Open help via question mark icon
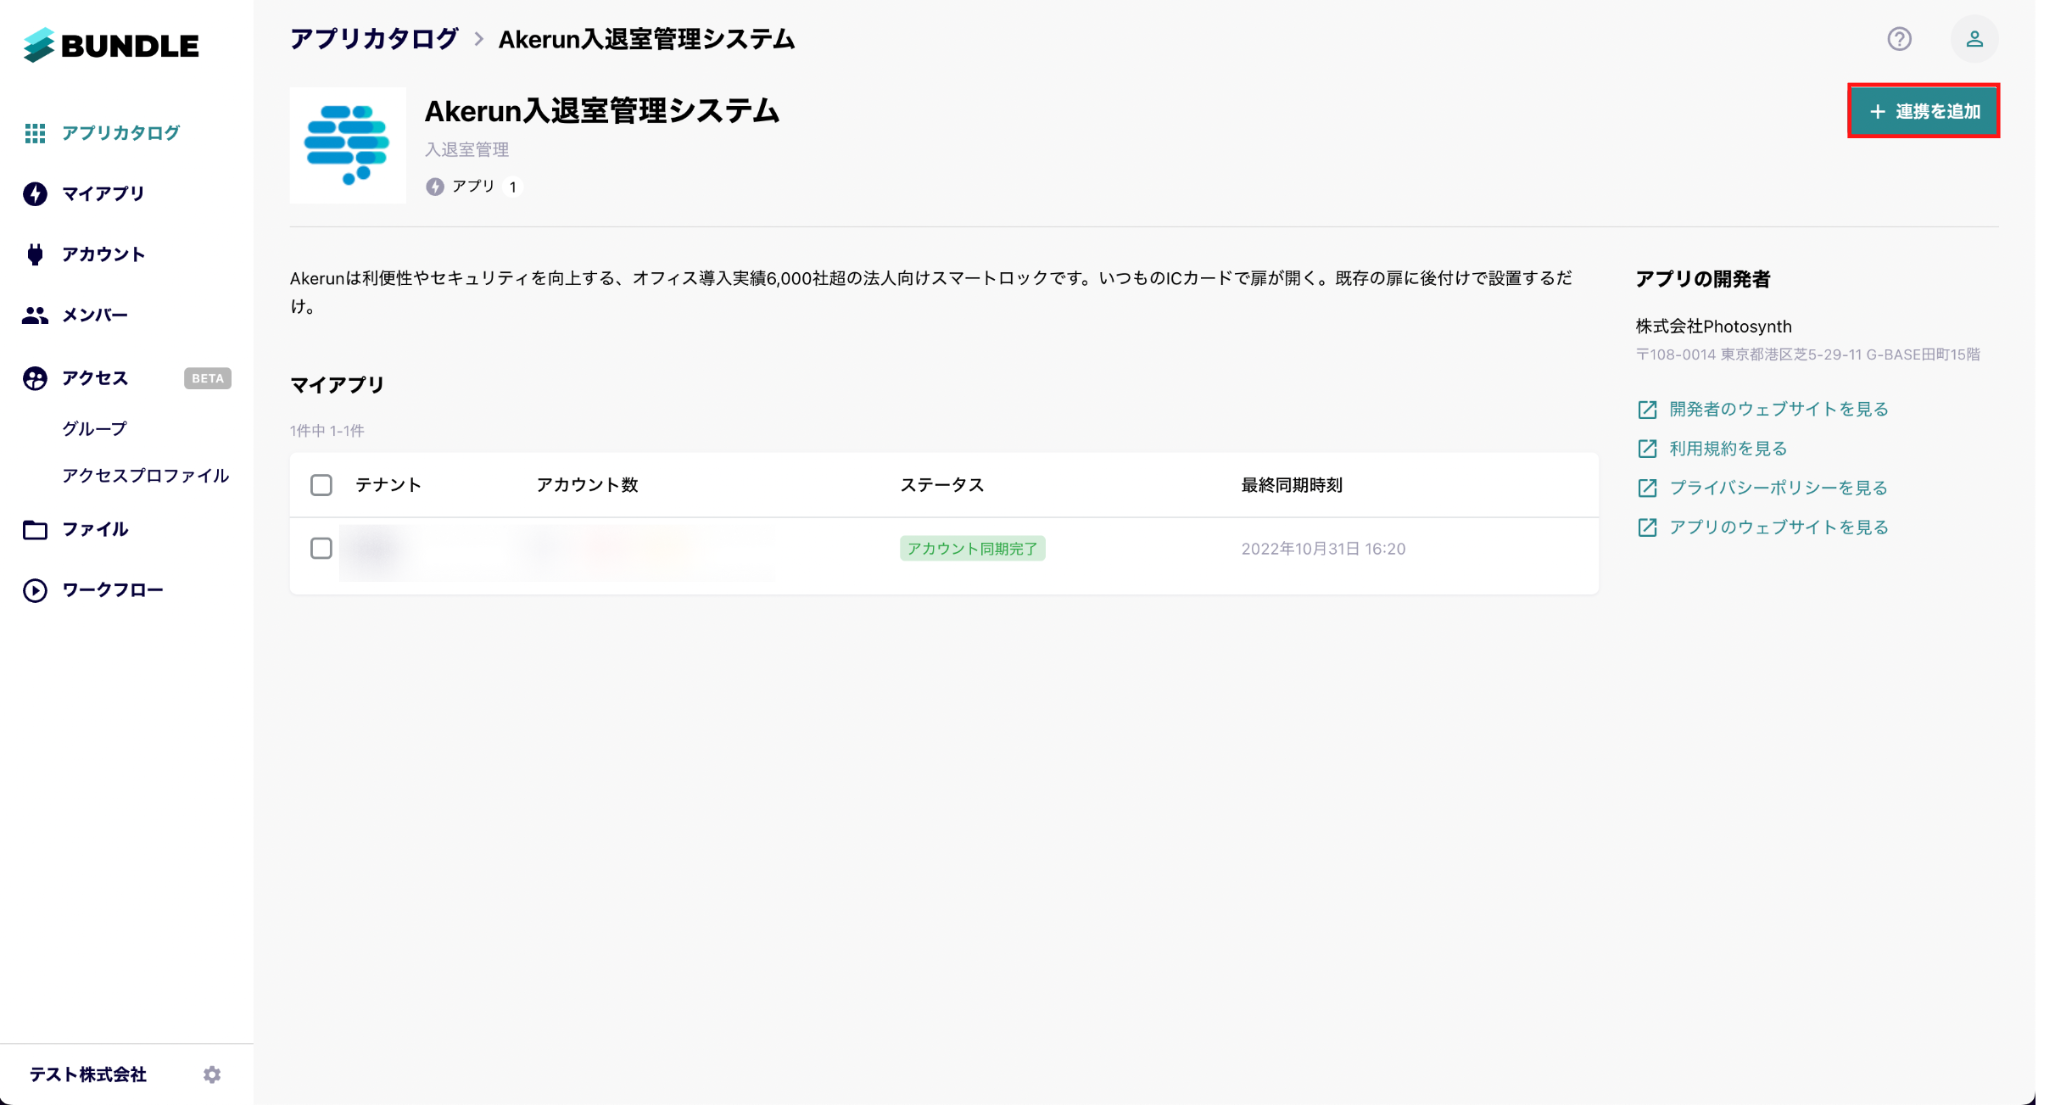The image size is (2048, 1105). click(x=1899, y=39)
